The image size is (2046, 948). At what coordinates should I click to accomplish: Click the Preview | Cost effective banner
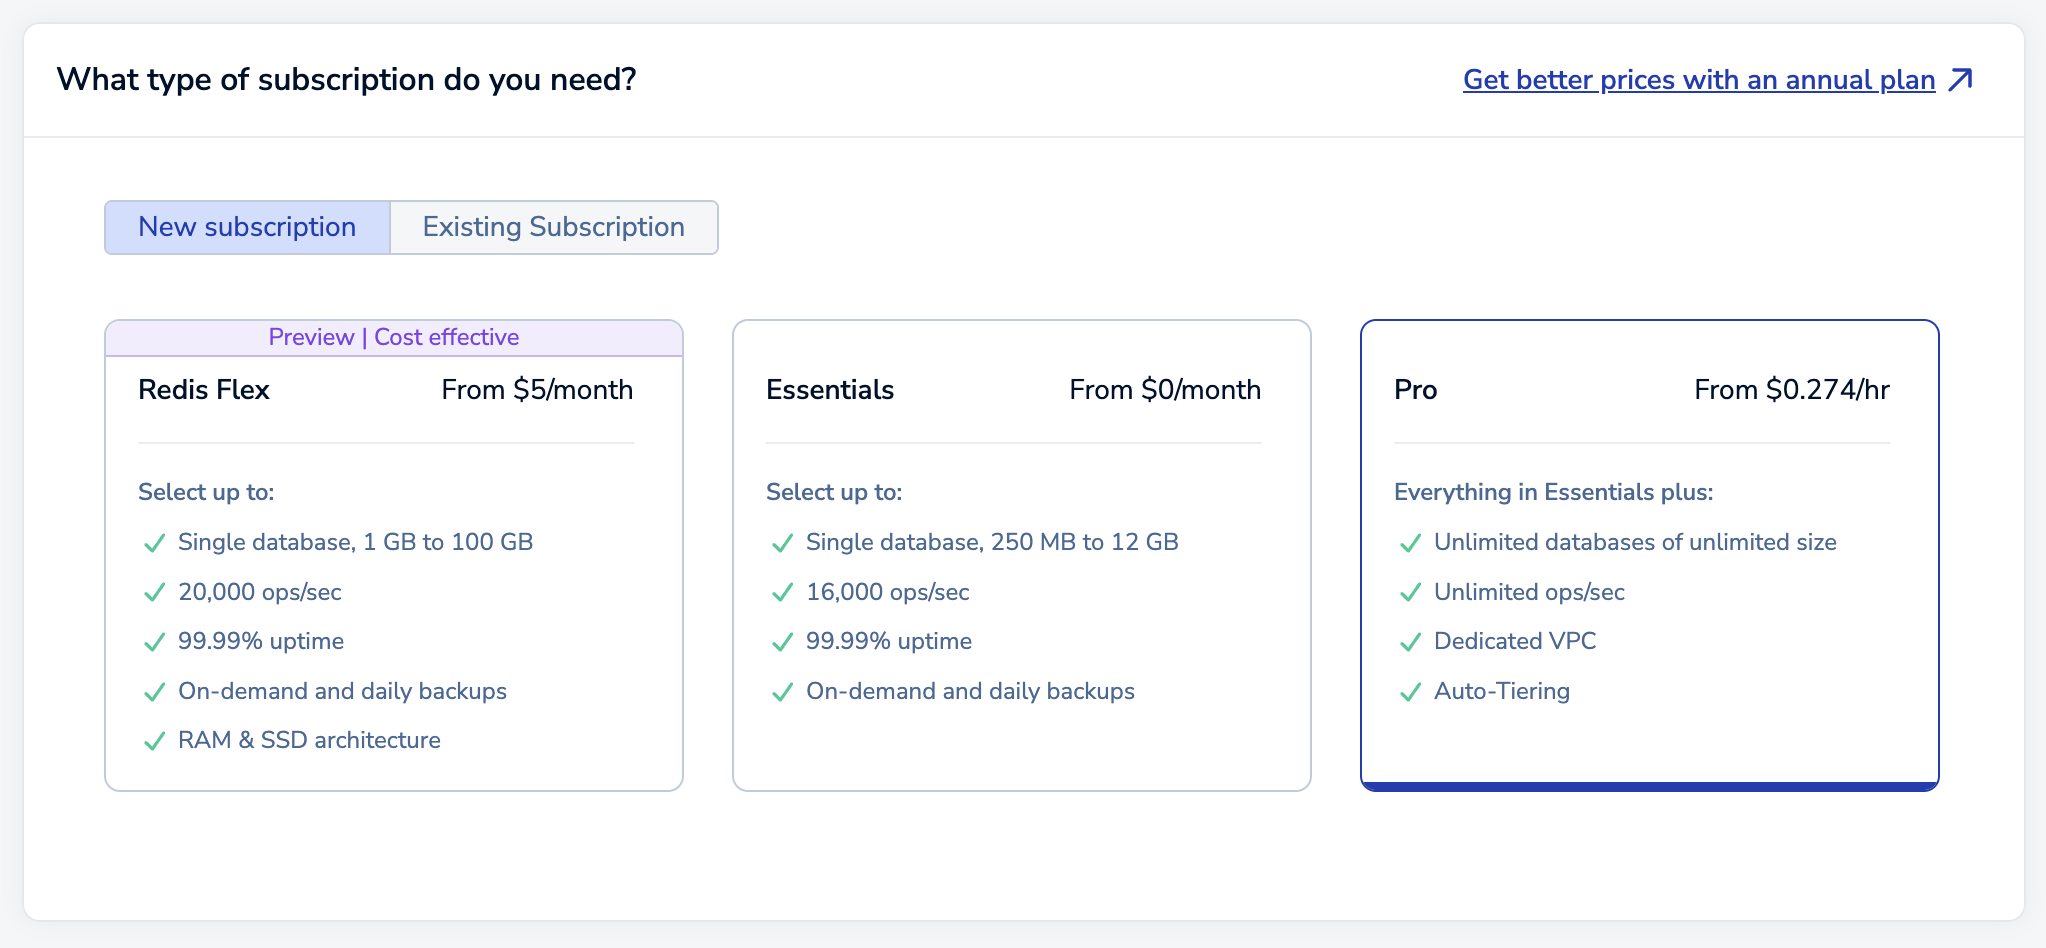point(394,338)
